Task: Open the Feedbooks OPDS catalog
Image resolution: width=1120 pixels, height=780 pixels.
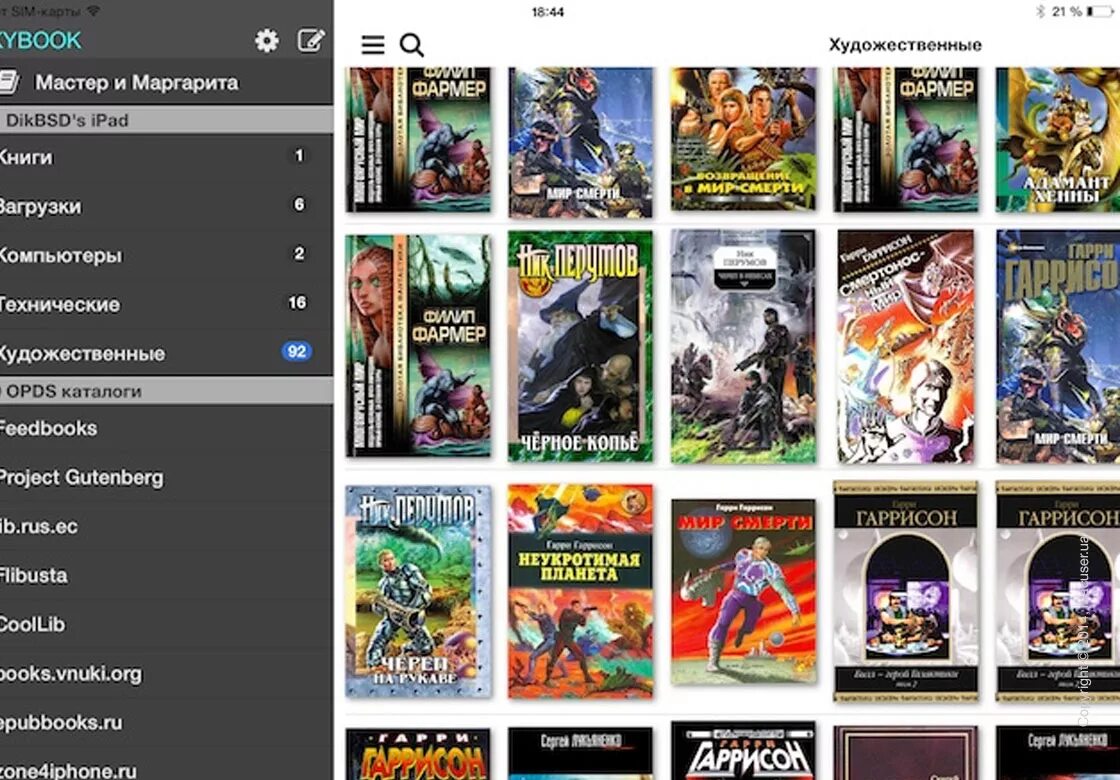Action: point(166,428)
